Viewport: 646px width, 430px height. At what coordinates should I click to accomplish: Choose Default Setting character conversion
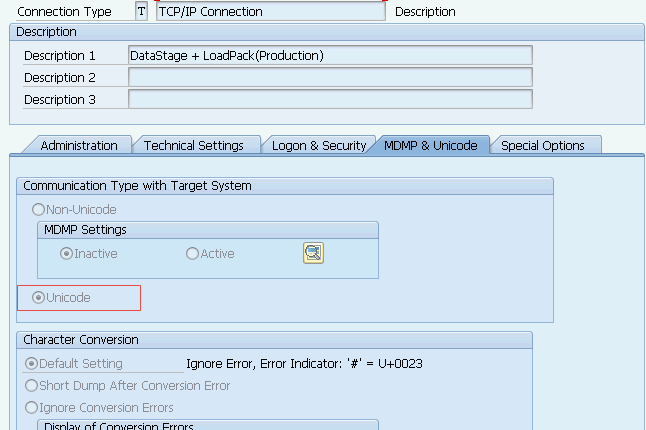point(31,363)
